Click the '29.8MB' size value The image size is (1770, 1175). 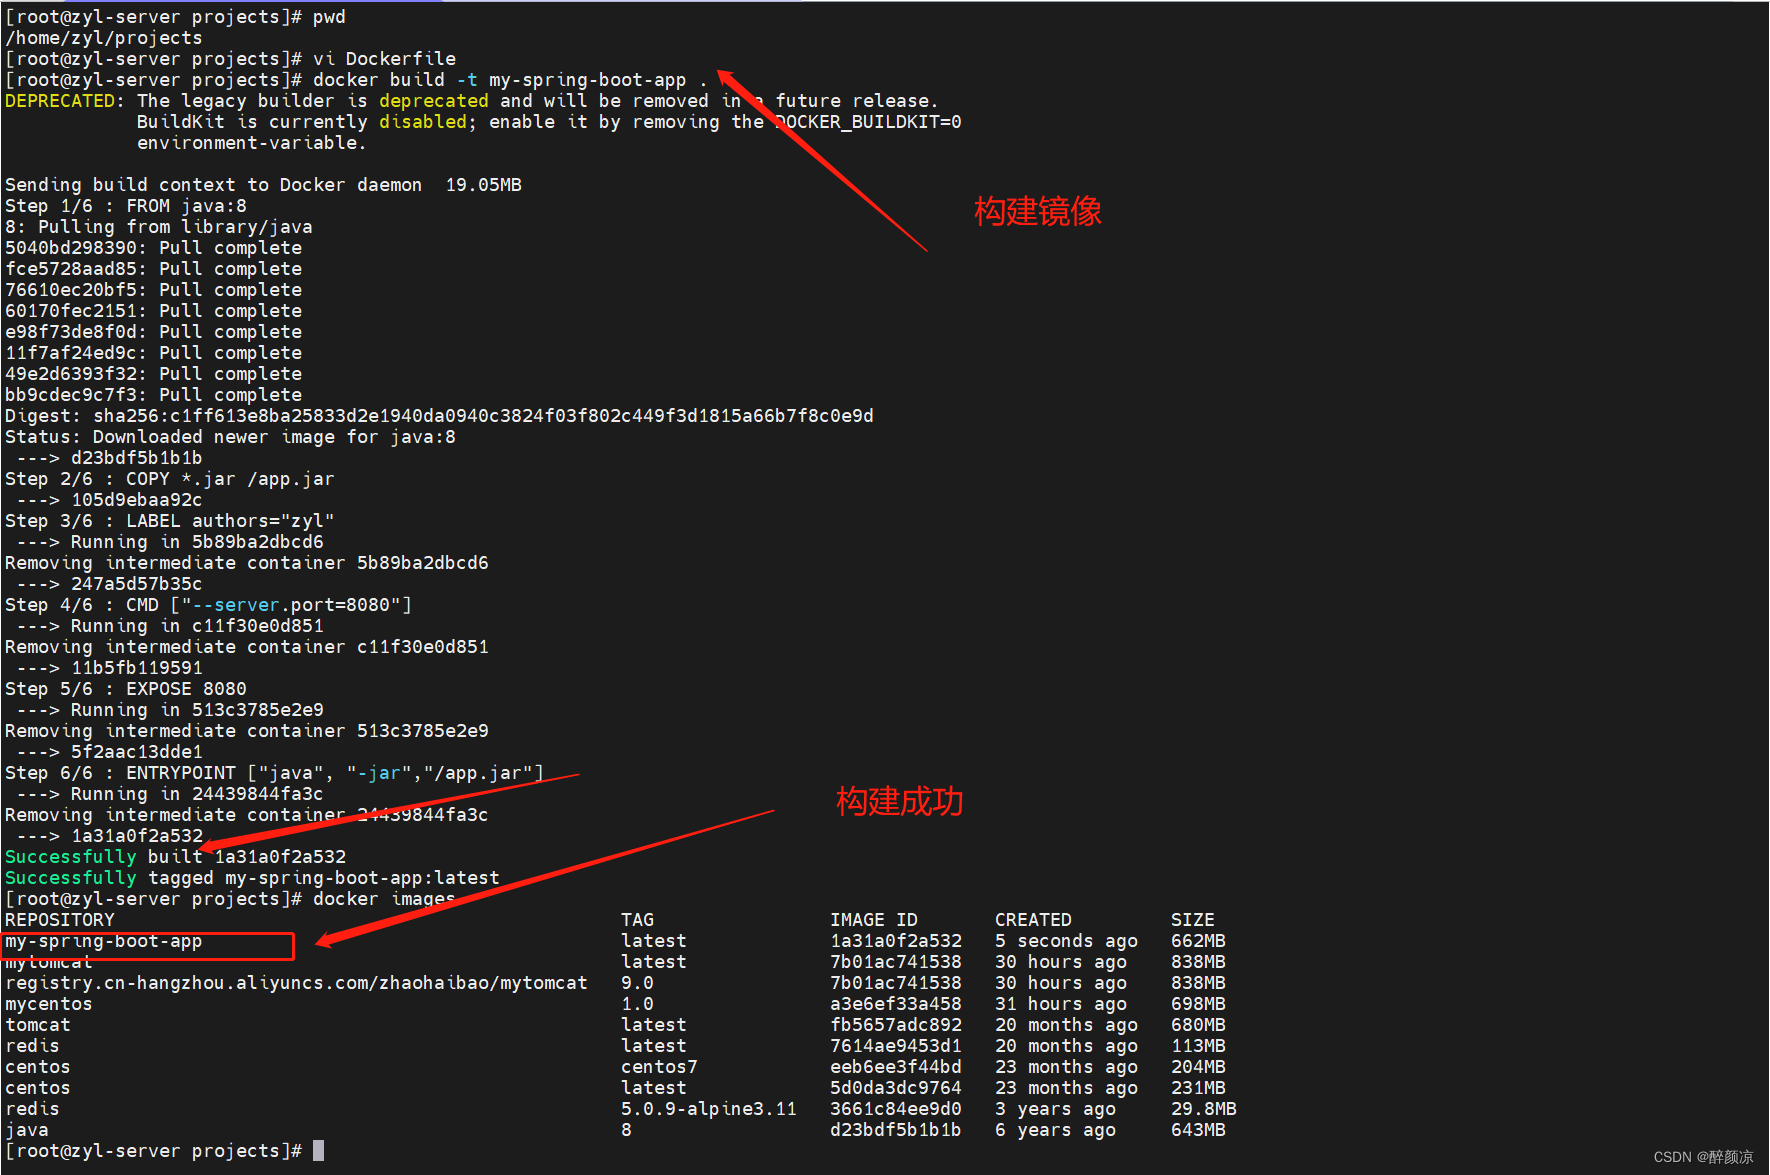(1204, 1109)
